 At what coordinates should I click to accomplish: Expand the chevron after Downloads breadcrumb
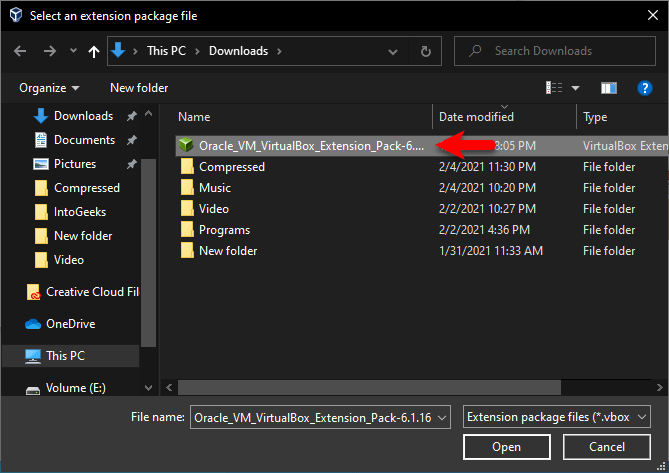pyautogui.click(x=279, y=51)
